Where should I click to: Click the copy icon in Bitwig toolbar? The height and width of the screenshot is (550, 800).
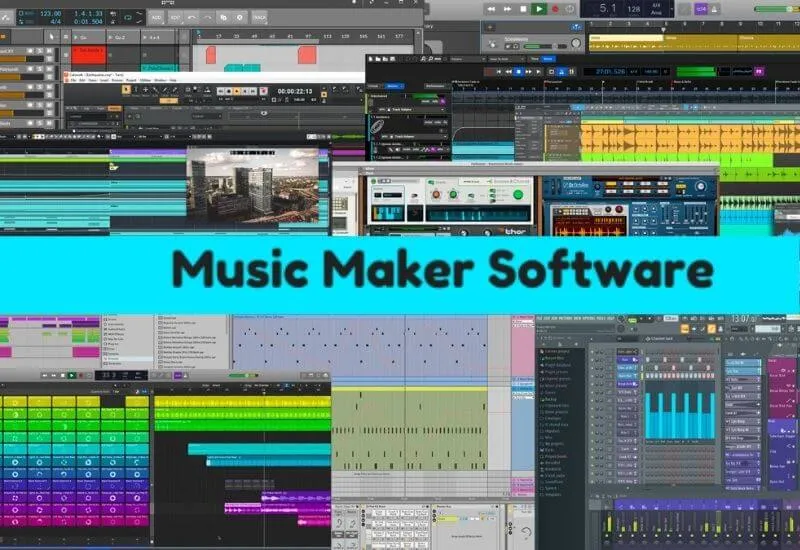(223, 17)
